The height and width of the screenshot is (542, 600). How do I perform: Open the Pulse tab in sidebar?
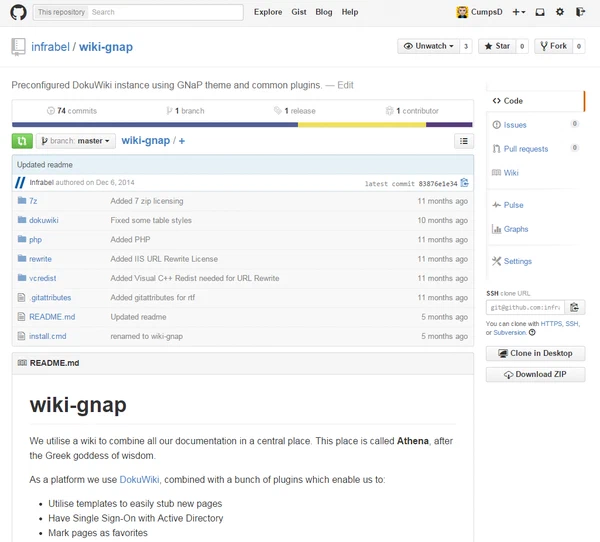click(513, 205)
